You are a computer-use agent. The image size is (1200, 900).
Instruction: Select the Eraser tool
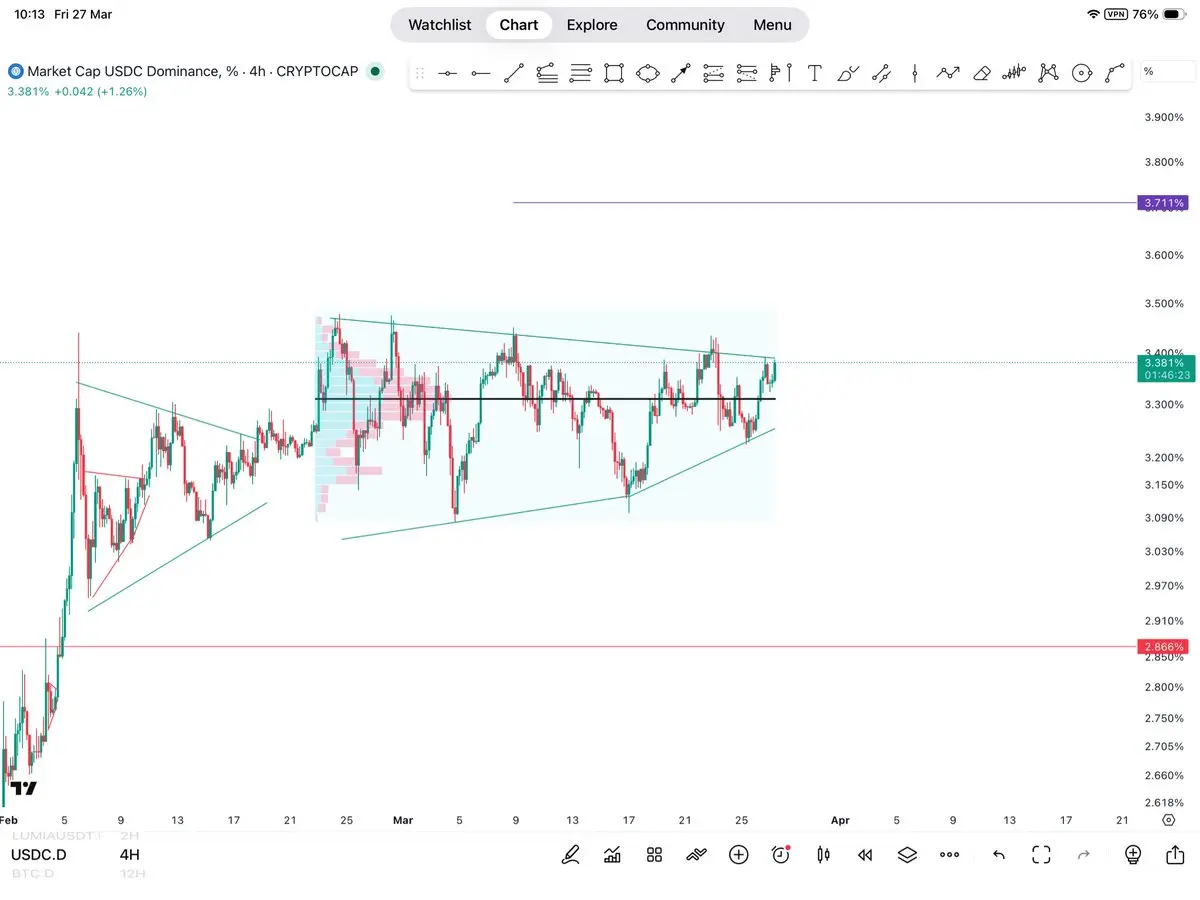pos(981,73)
